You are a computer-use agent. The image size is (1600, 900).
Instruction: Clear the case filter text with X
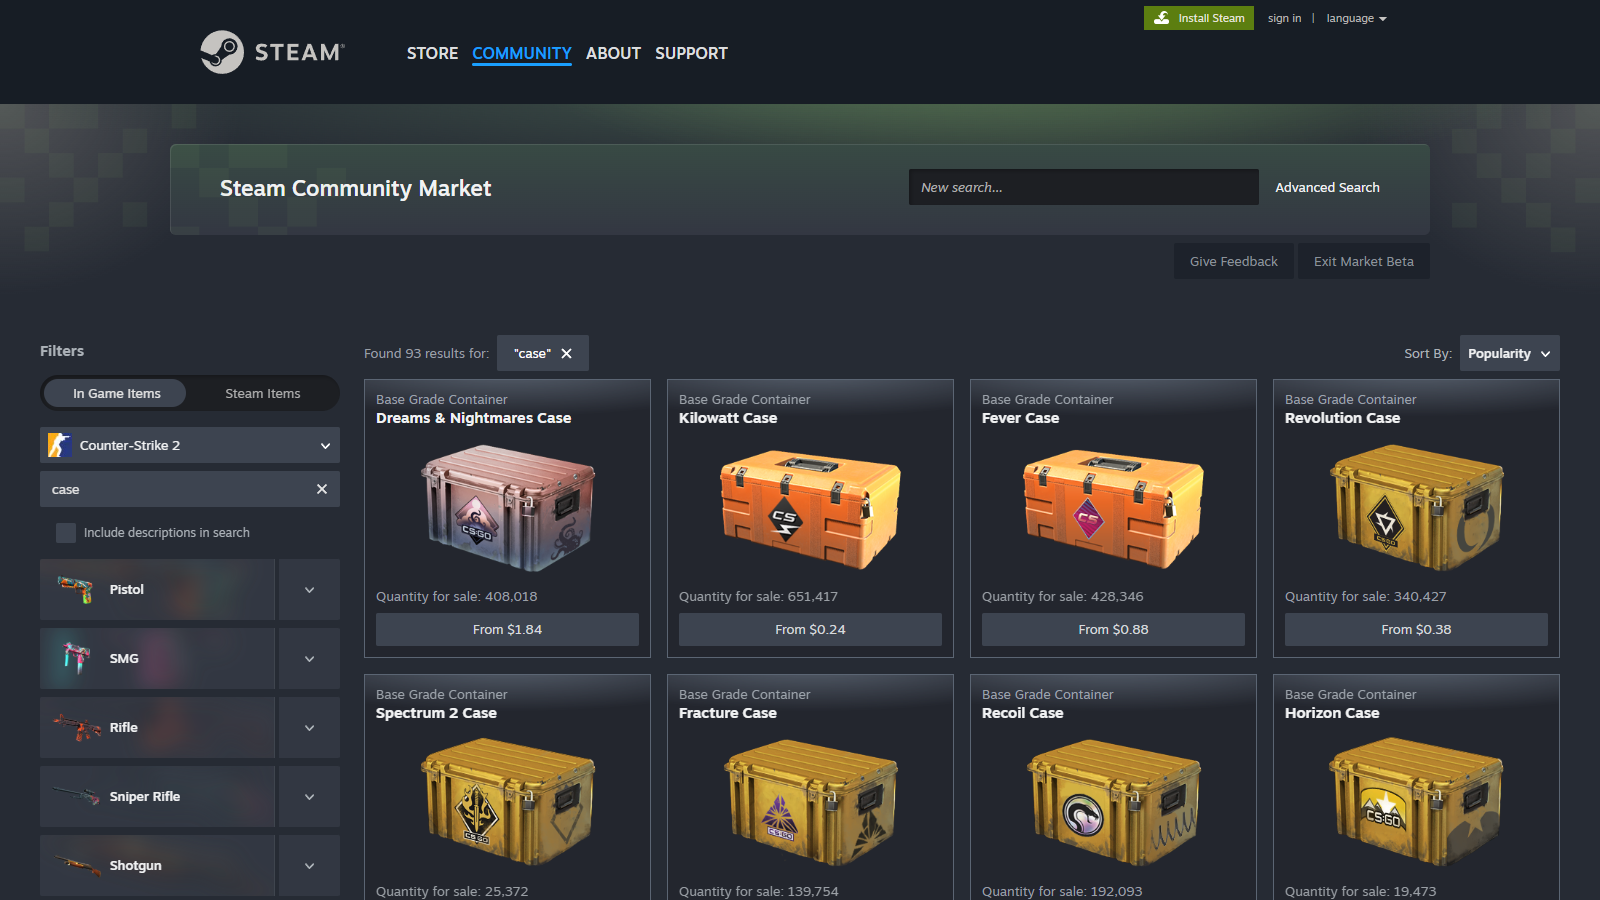[322, 489]
